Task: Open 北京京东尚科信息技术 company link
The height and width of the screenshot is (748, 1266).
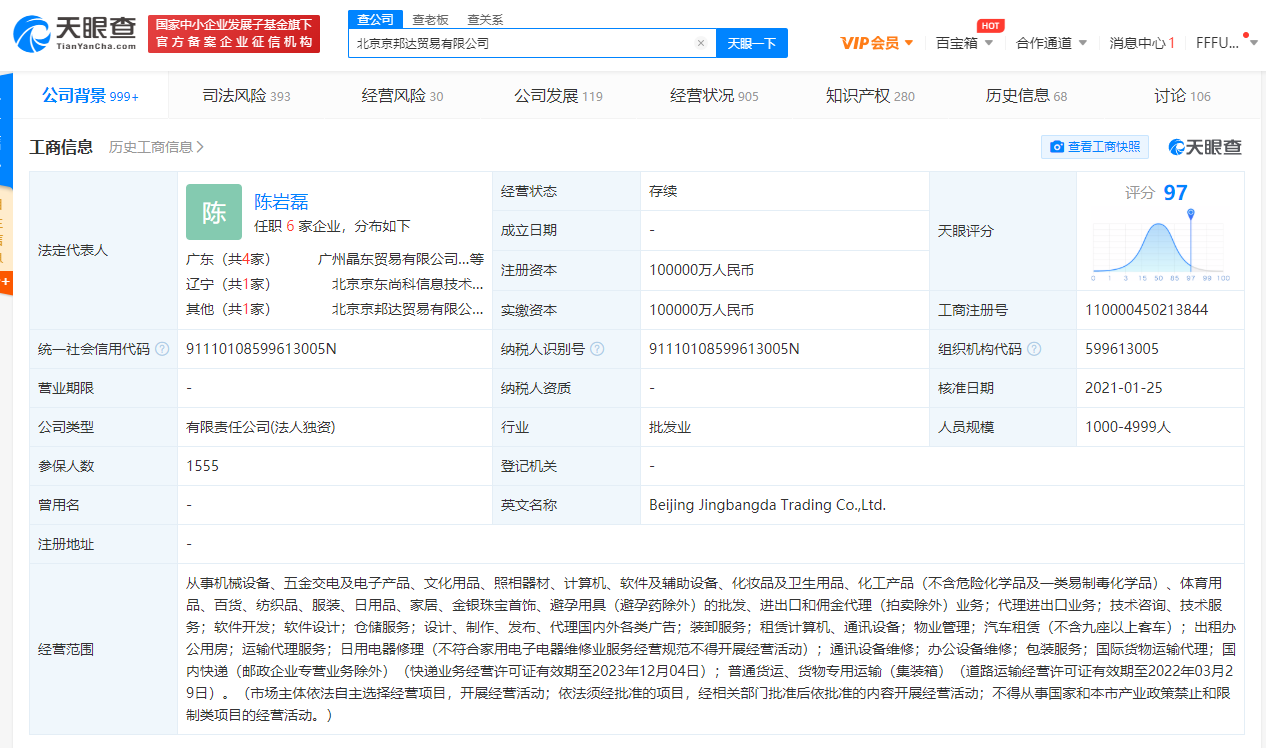Action: point(408,284)
